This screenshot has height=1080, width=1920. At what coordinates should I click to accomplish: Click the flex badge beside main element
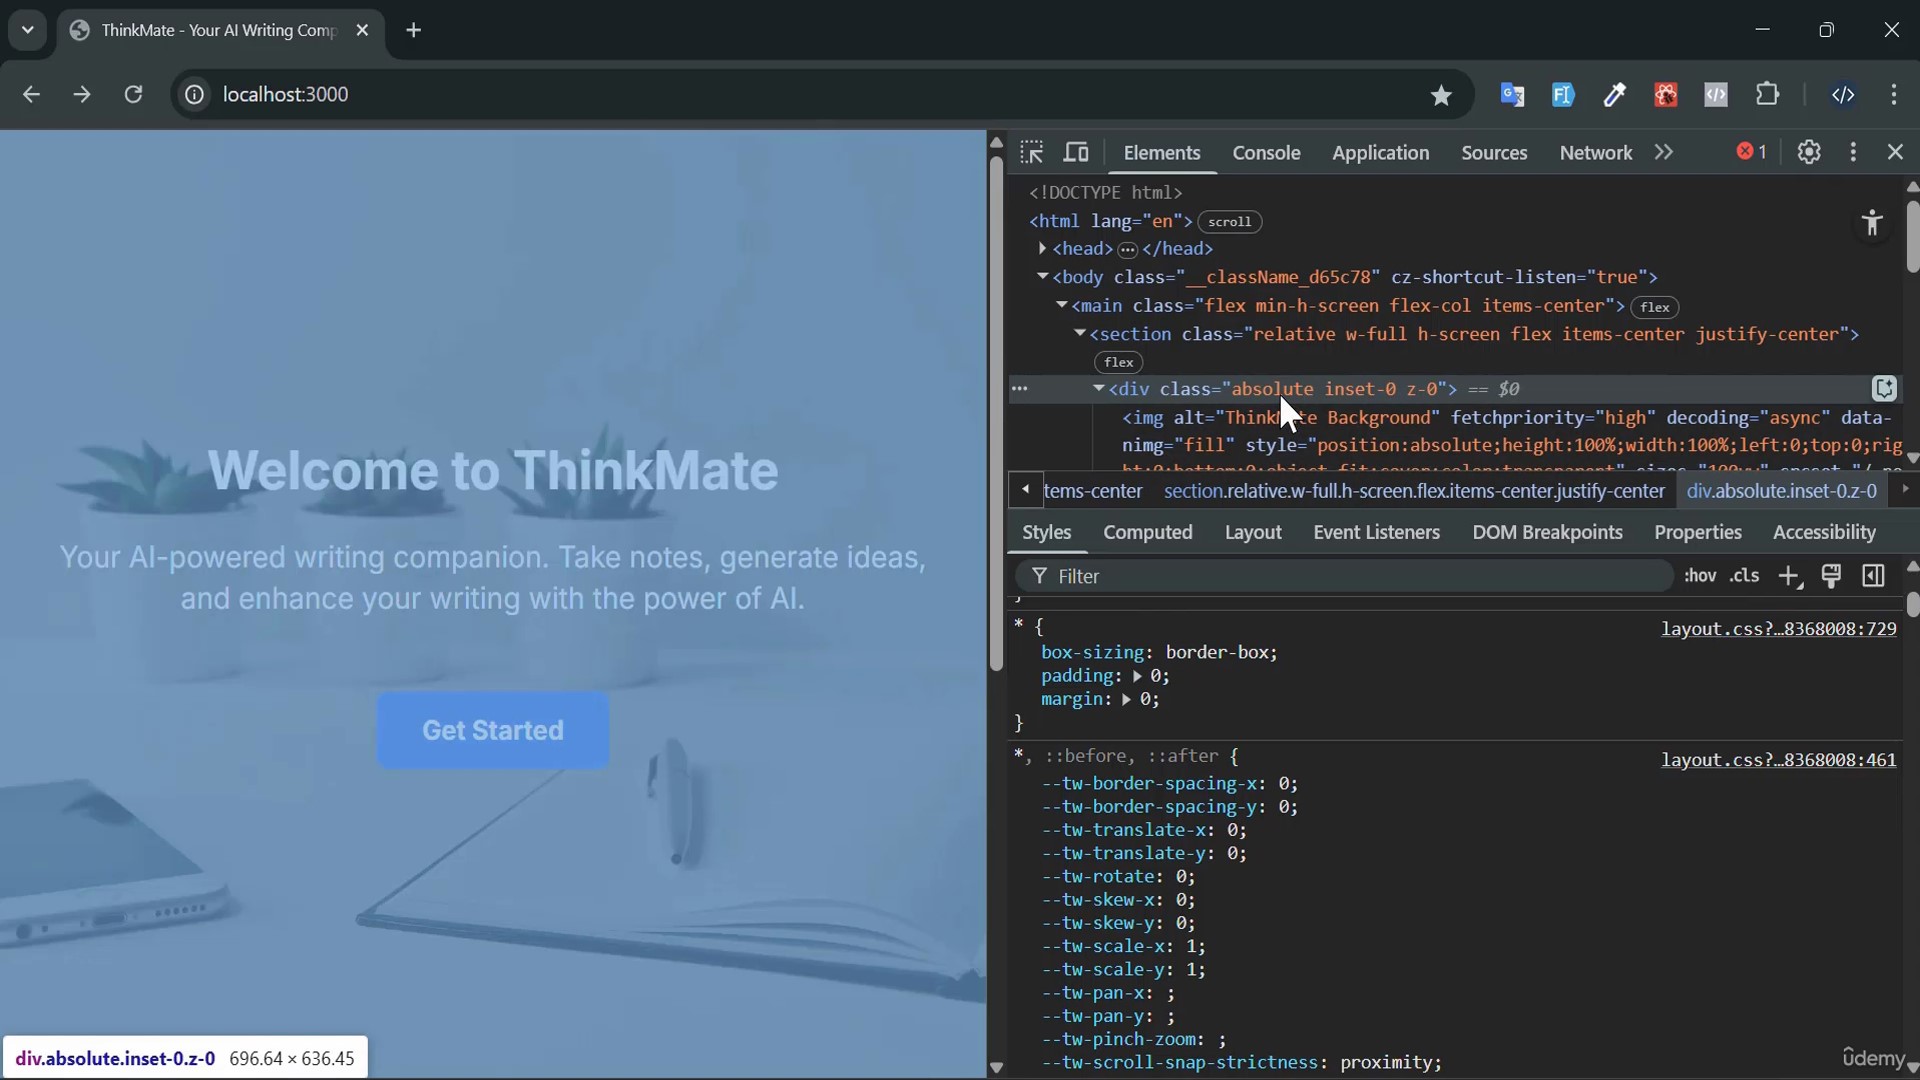pyautogui.click(x=1654, y=307)
